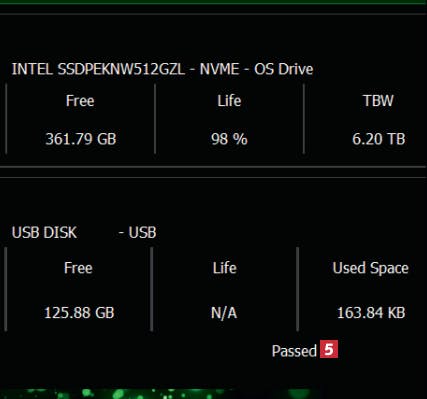Screen dimensions: 427x399
Task: Select the USB DISK drive title
Action: coord(44,232)
